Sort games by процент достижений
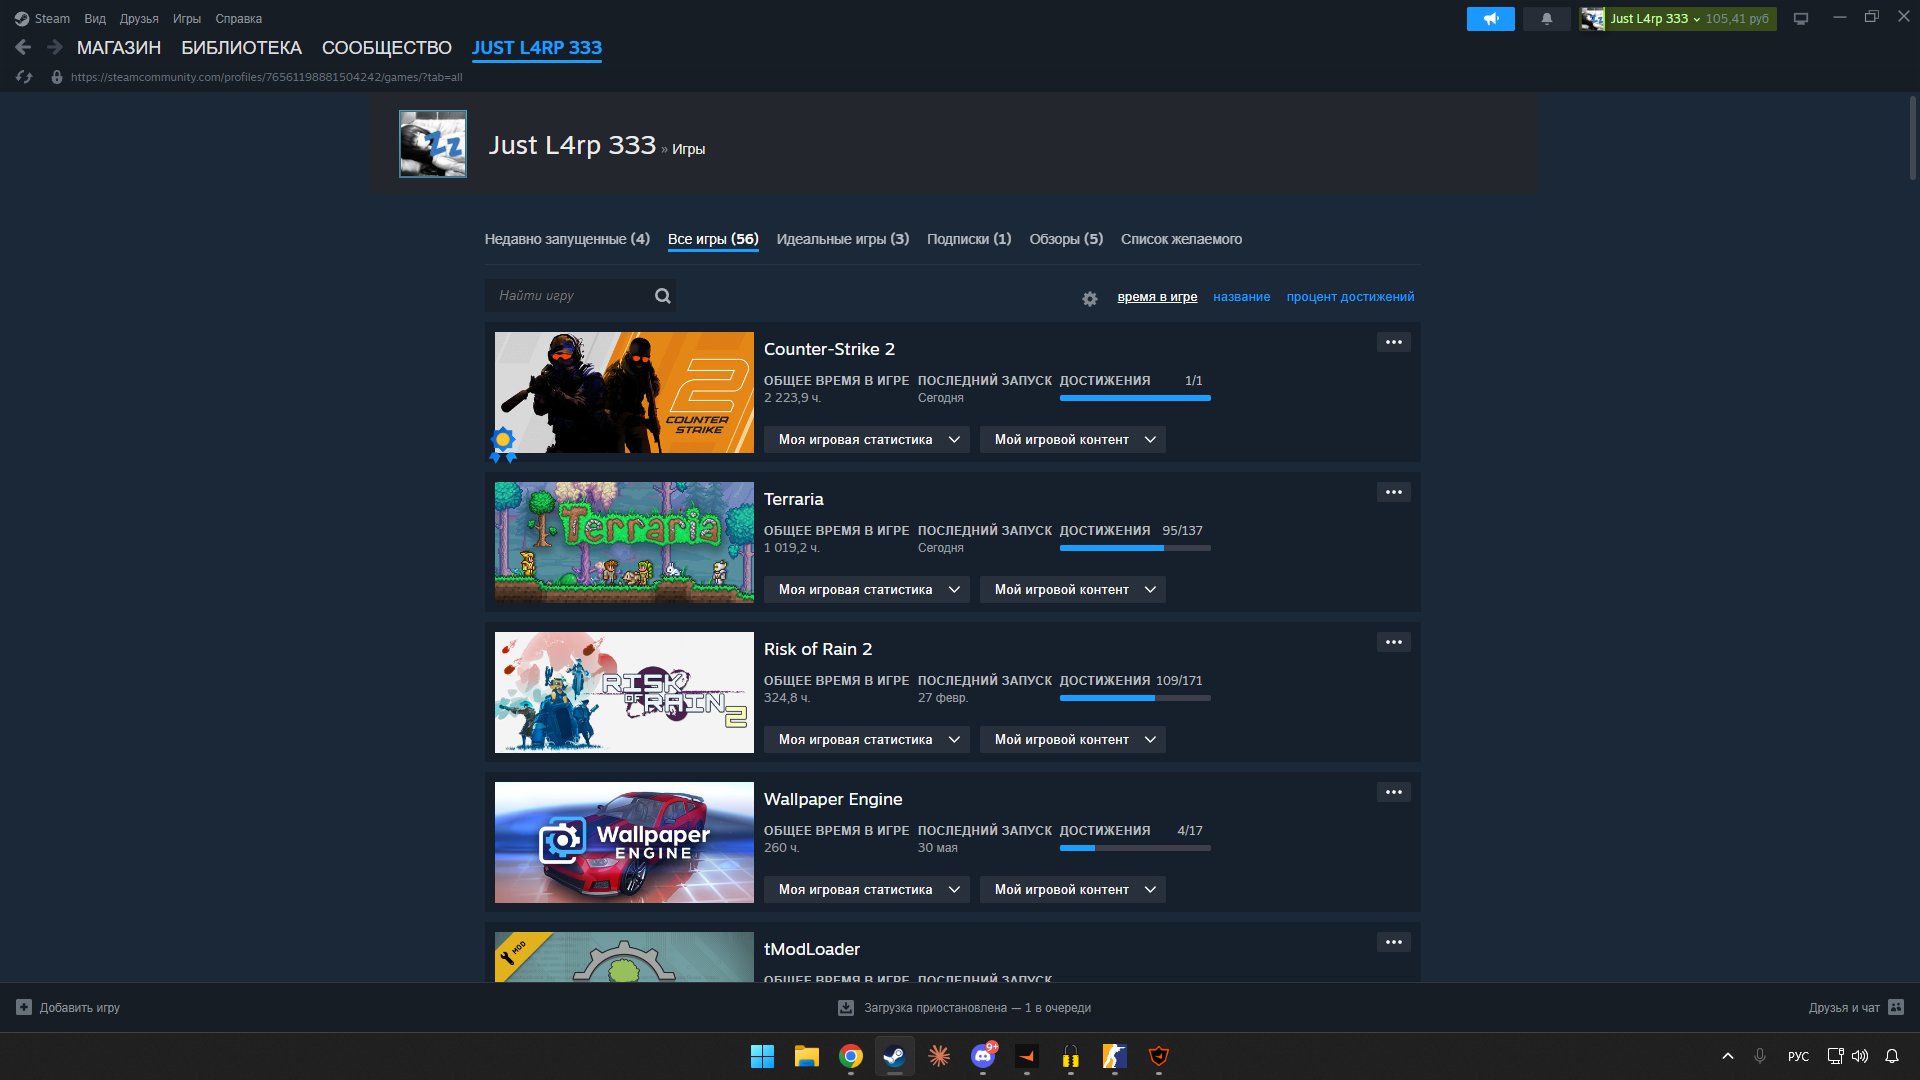The width and height of the screenshot is (1920, 1080). point(1350,297)
